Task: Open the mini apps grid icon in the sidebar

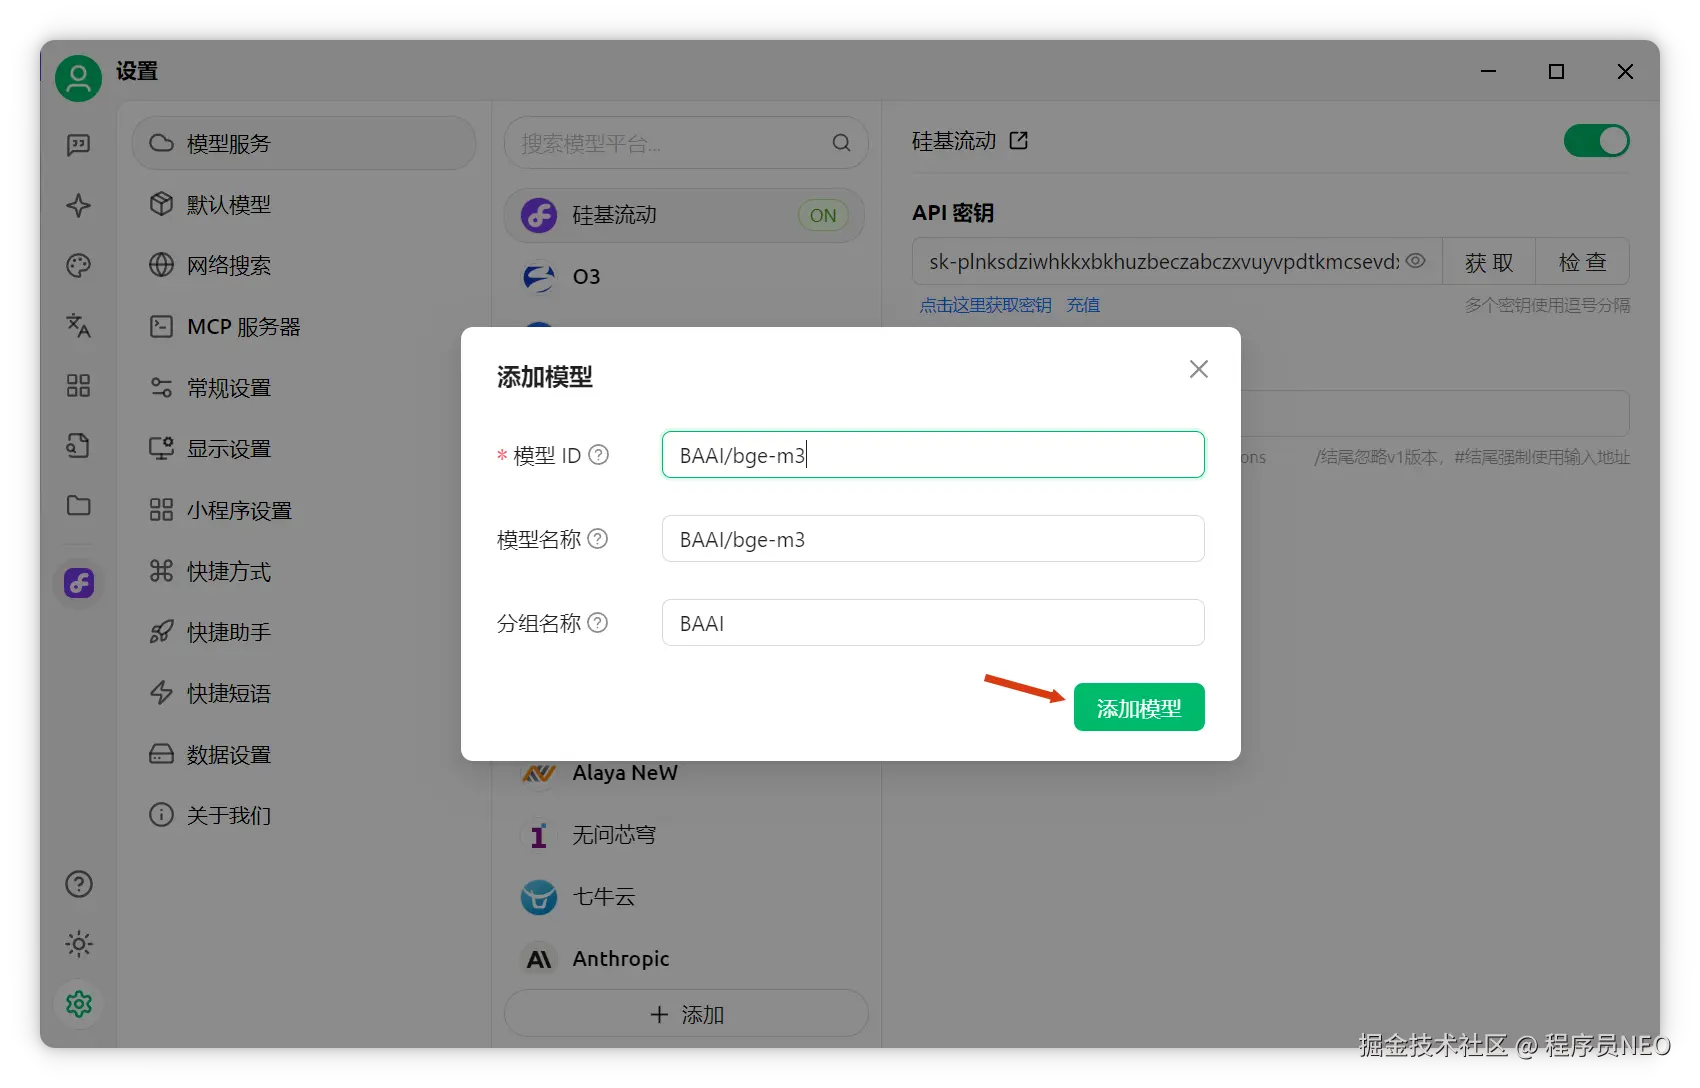Action: tap(78, 385)
